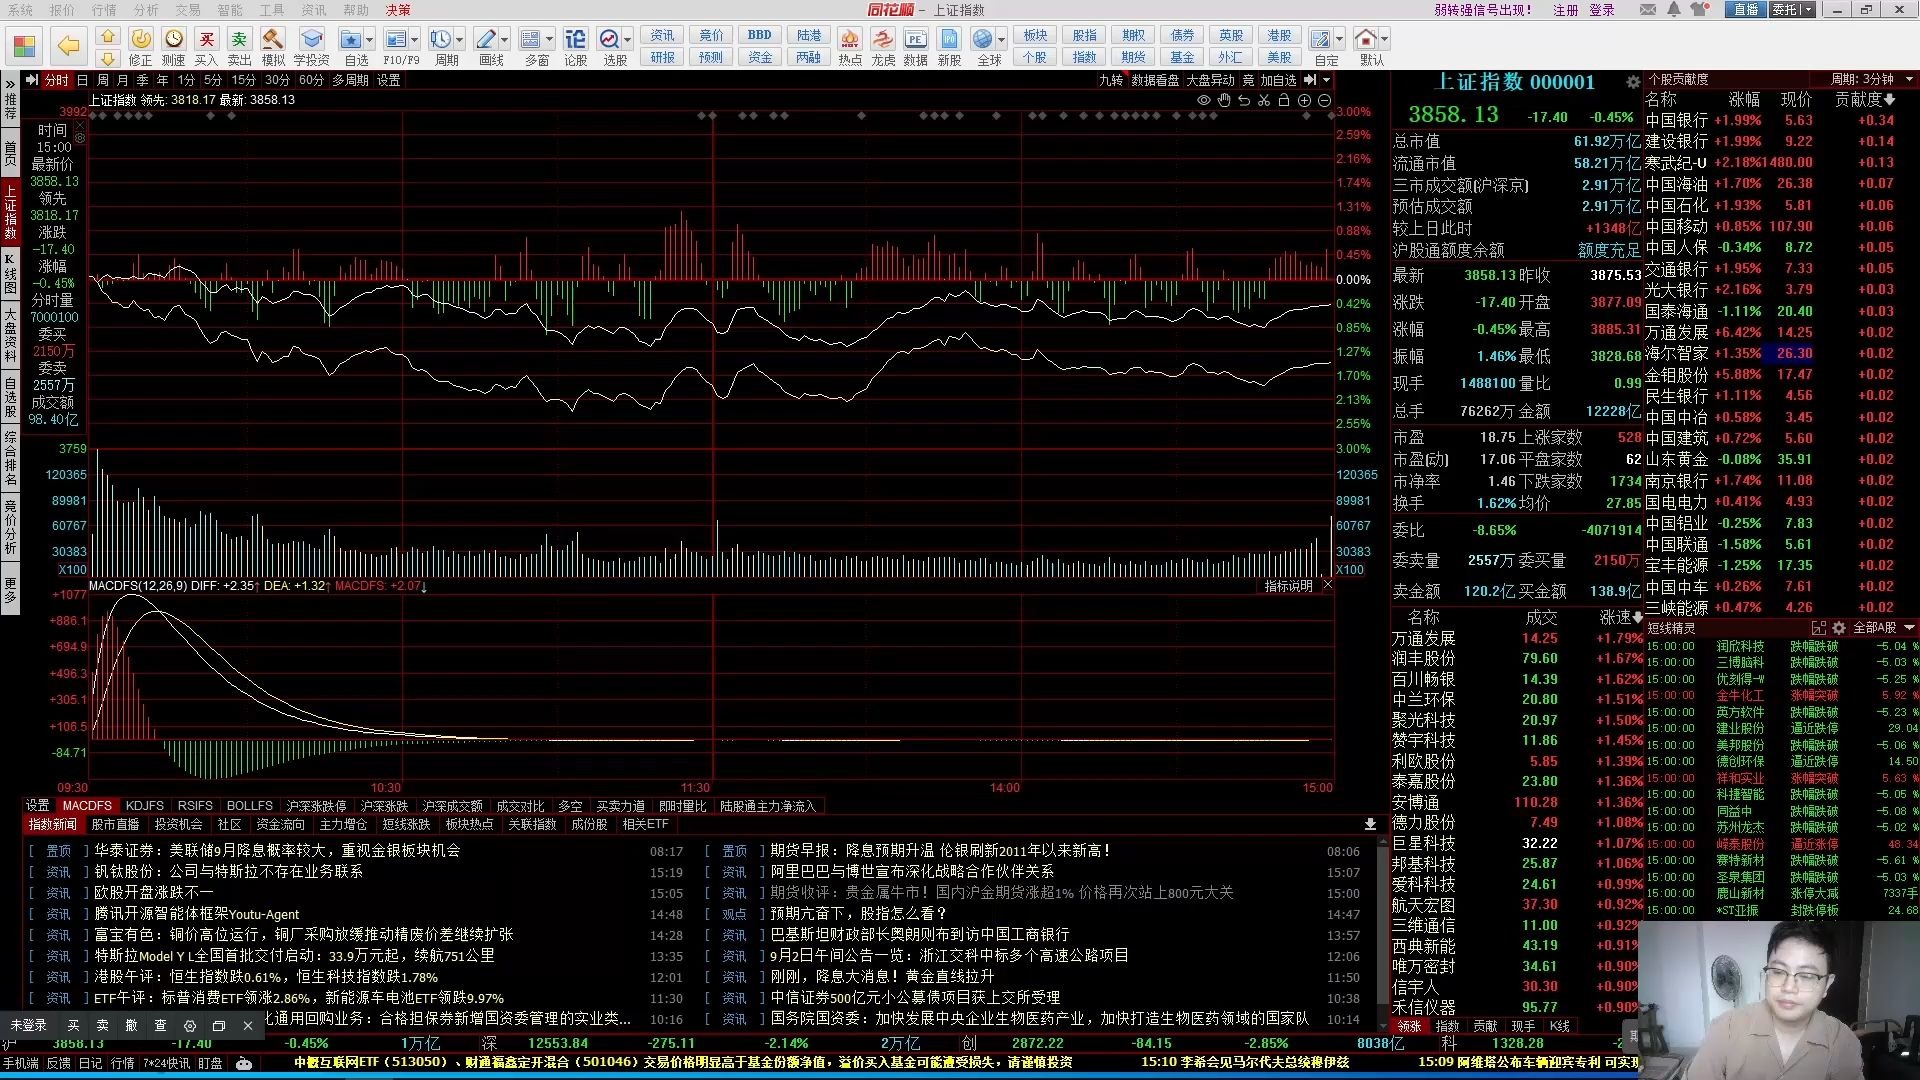Click the zoom-in plus icon above chart

point(1304,100)
